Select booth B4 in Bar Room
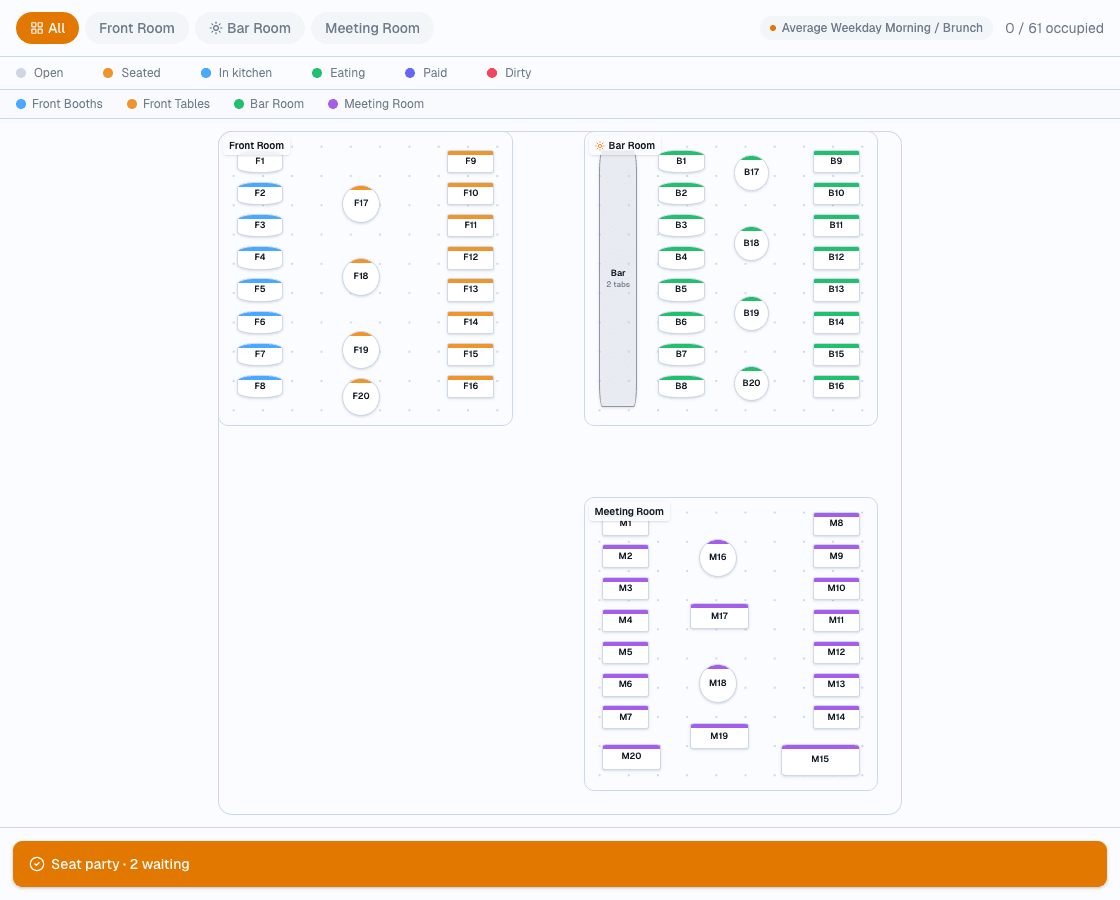Viewport: 1120px width, 900px height. (681, 258)
